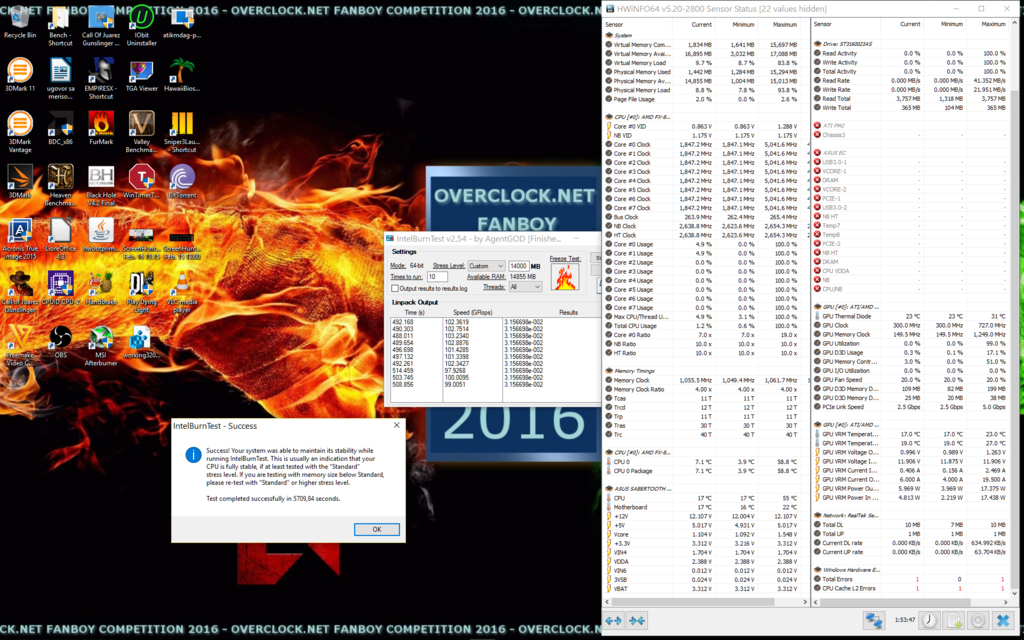The width and height of the screenshot is (1024, 640).
Task: Open LibreOffice 4.3 desktop icon
Action: point(61,240)
